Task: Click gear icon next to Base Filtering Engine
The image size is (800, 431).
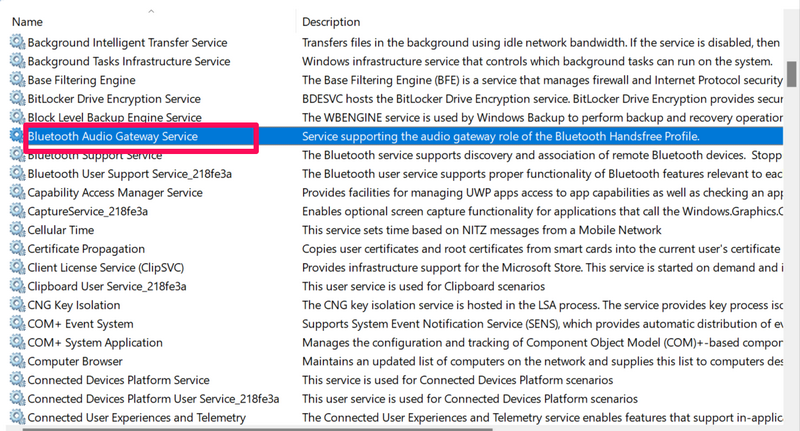Action: tap(17, 80)
